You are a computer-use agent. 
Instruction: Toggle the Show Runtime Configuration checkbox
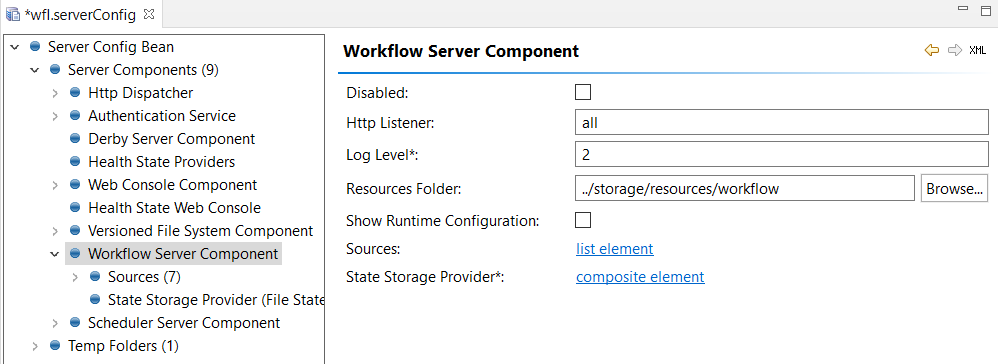coord(582,220)
